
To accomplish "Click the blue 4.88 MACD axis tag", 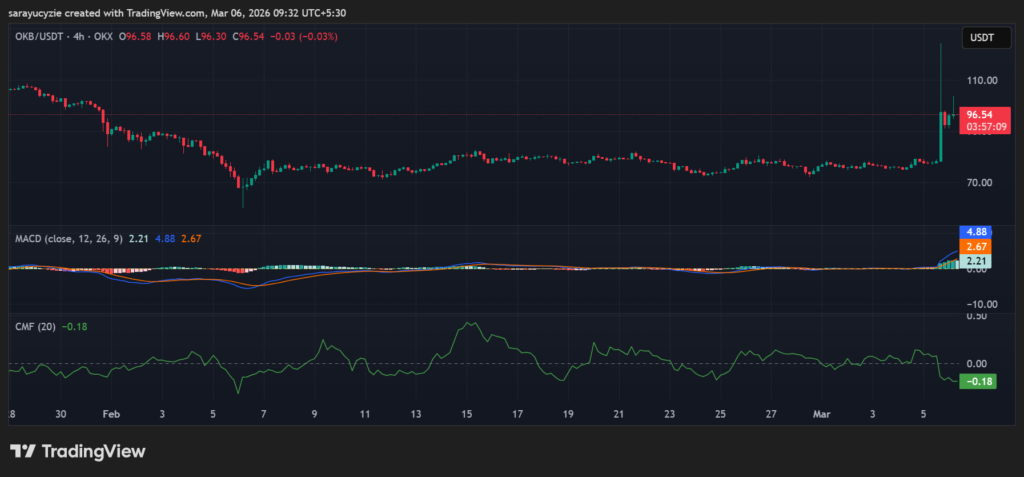I will pyautogui.click(x=975, y=231).
